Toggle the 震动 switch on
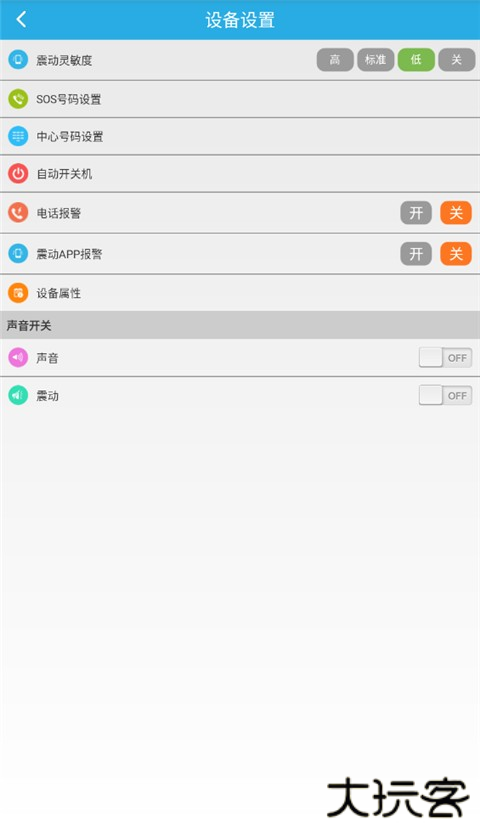 coord(445,395)
